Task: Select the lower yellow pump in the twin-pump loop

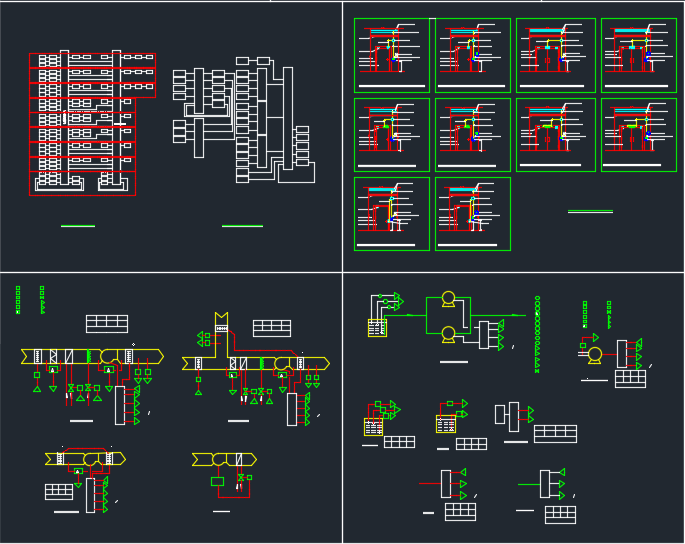Action: click(x=448, y=335)
